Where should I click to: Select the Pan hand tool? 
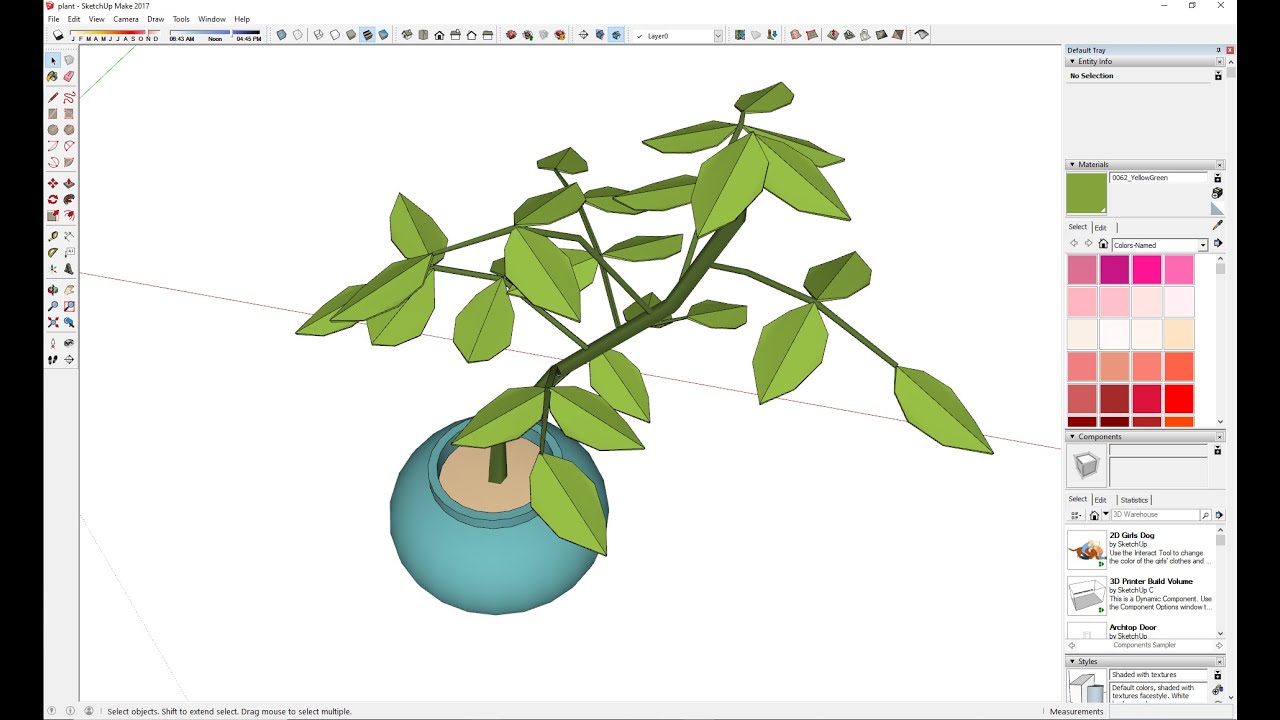[69, 291]
